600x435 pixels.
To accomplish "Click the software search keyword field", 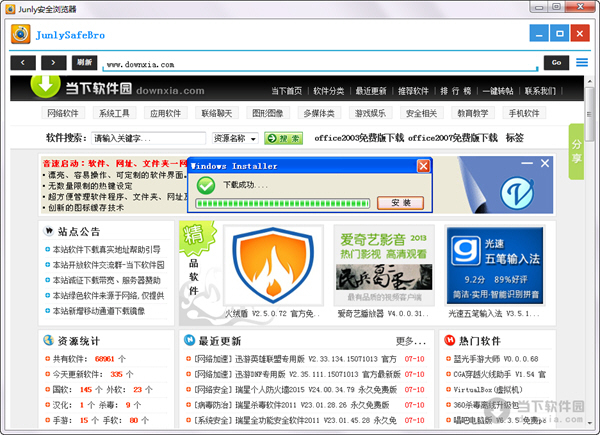I will [148, 138].
